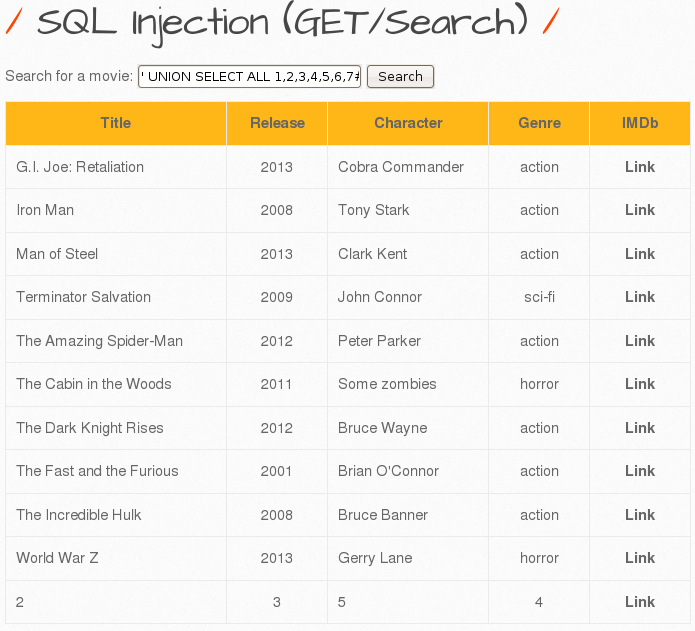
Task: Select the 'The Cabin in the Woods' title cell
Action: pyautogui.click(x=116, y=384)
